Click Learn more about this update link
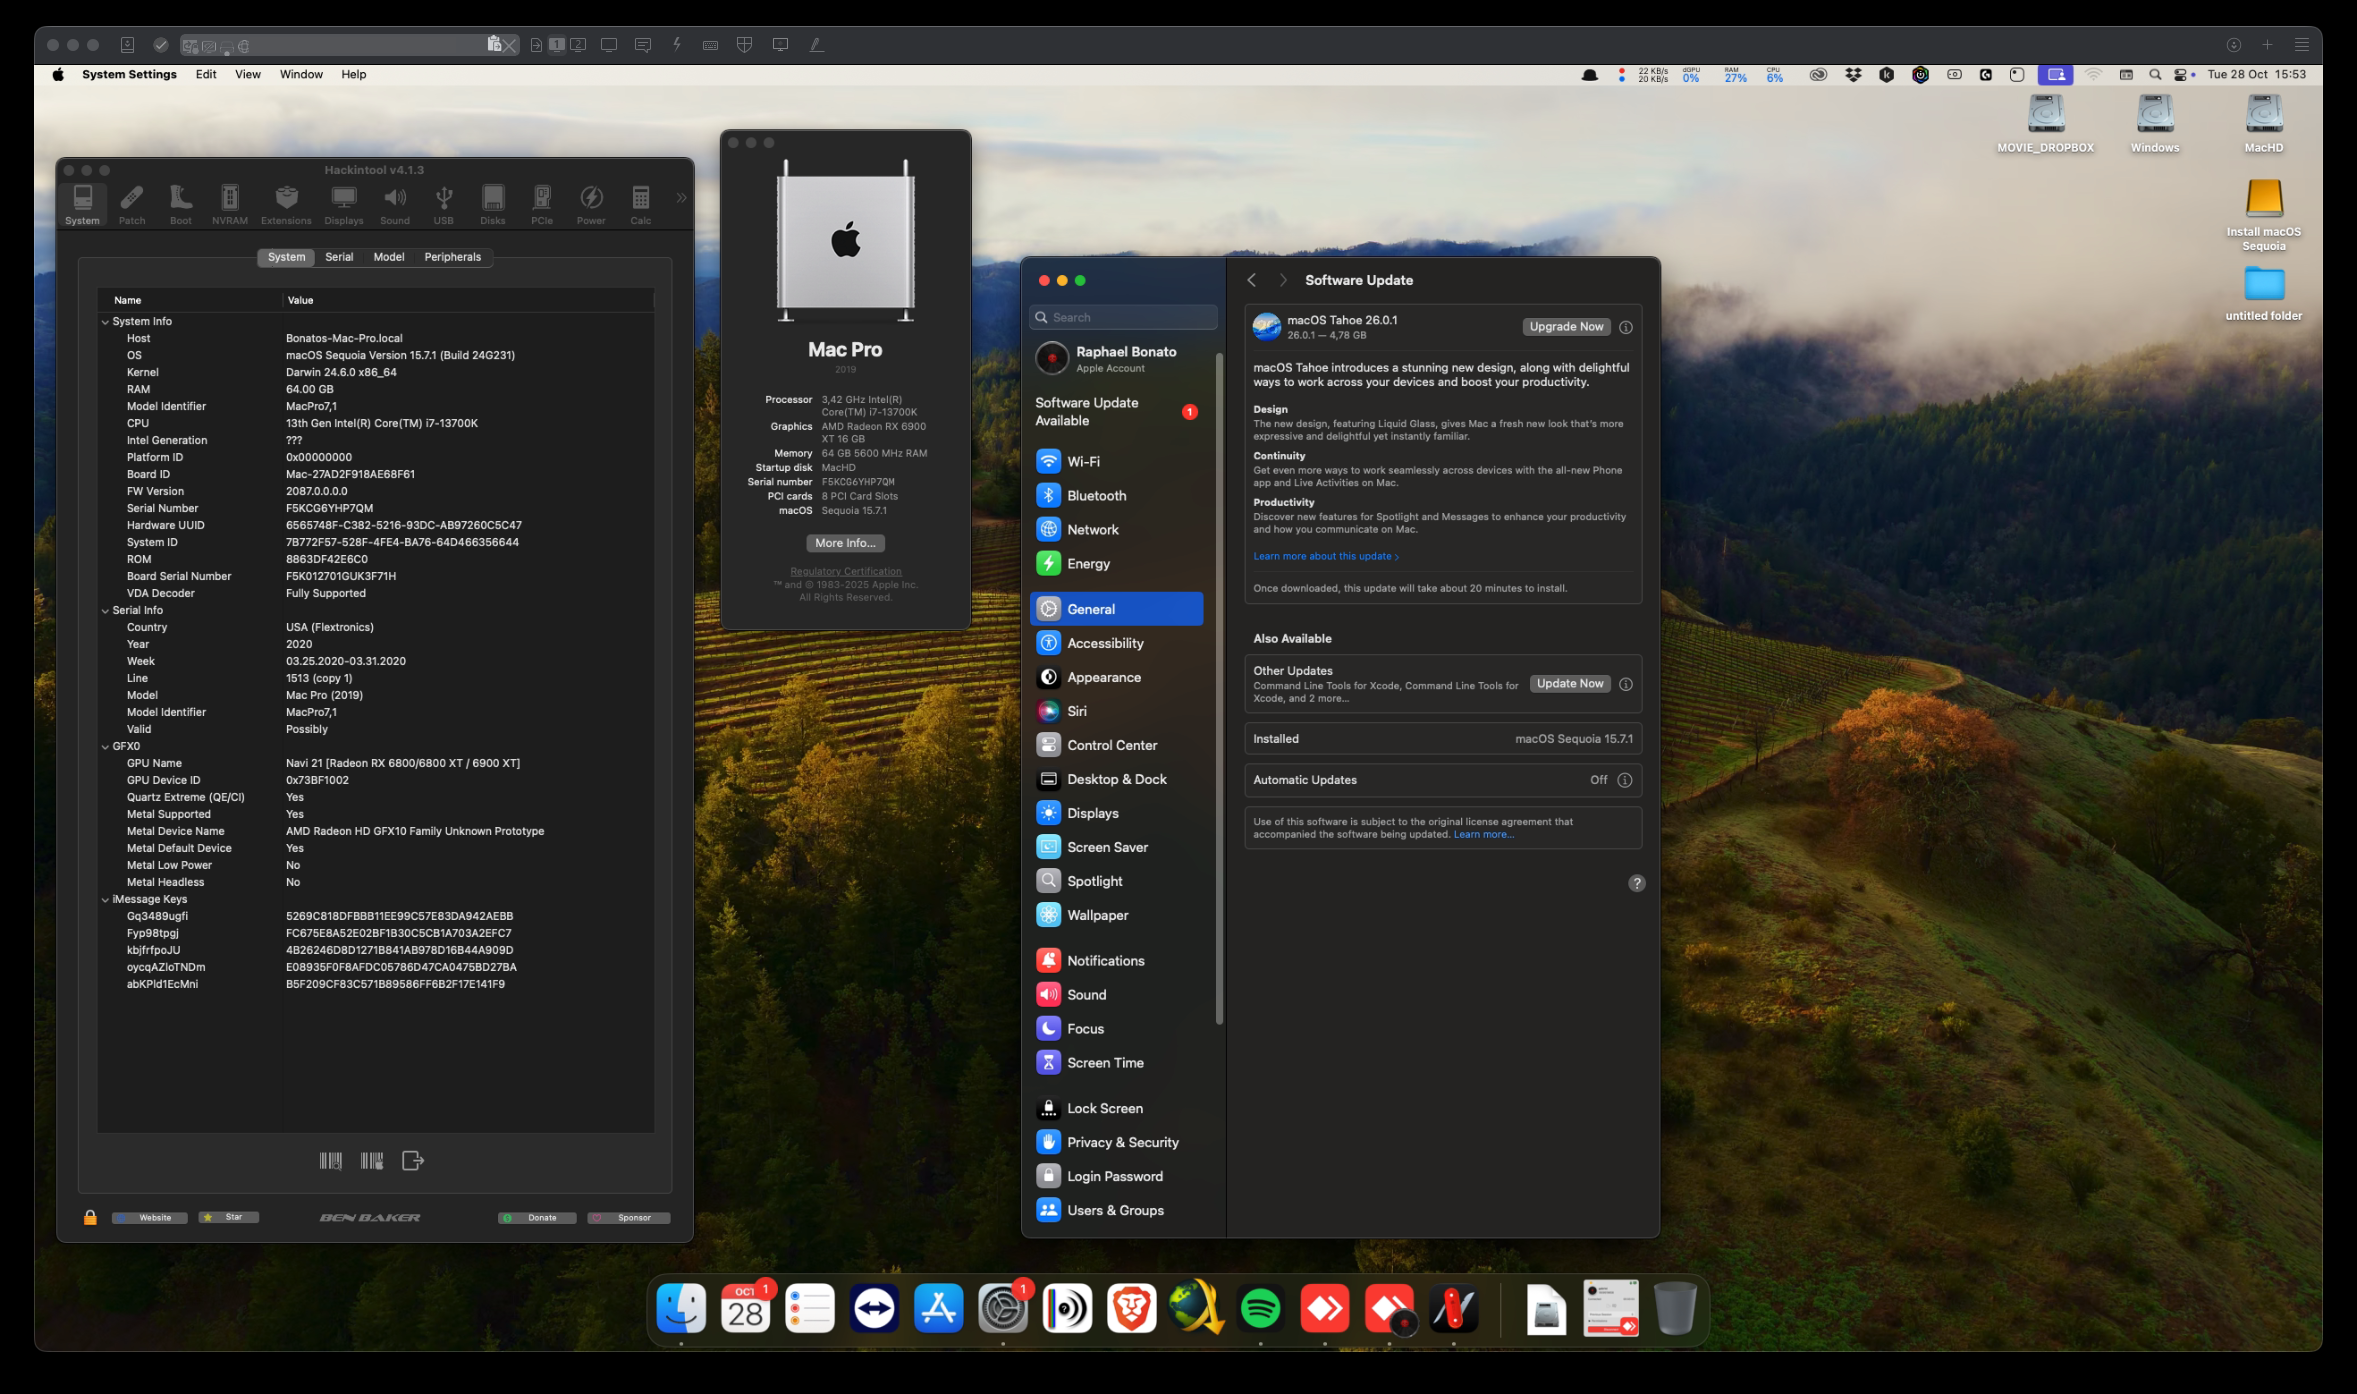The image size is (2357, 1394). point(1324,556)
